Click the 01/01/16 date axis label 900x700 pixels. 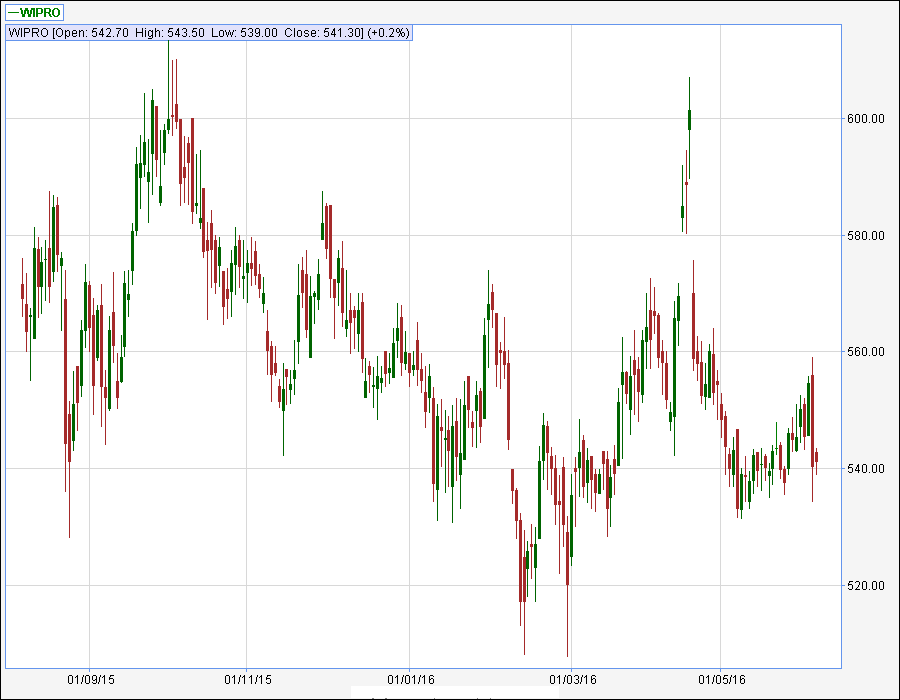tap(409, 680)
